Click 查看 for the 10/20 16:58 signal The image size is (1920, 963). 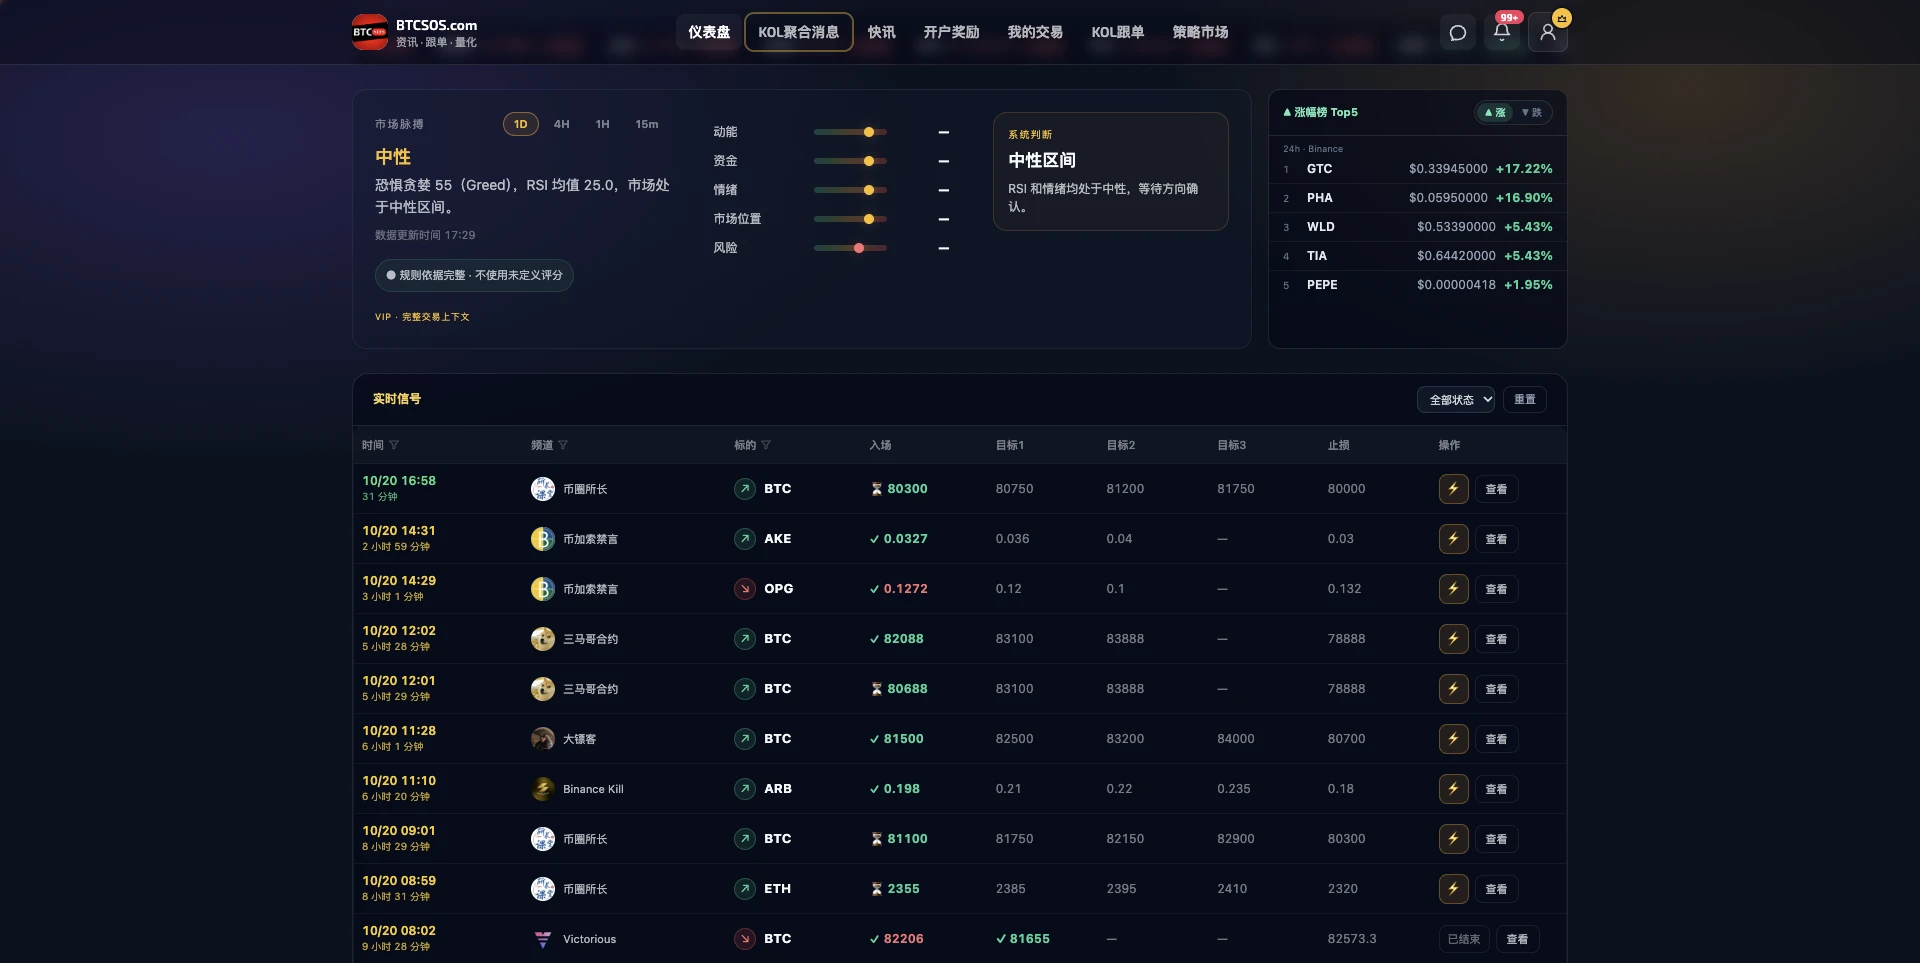1496,489
